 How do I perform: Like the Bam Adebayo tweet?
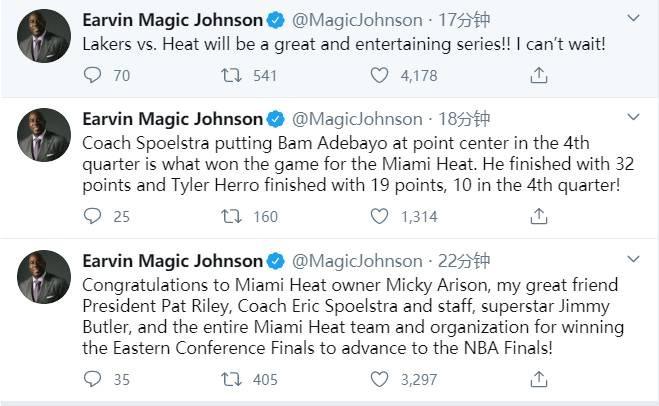(379, 215)
